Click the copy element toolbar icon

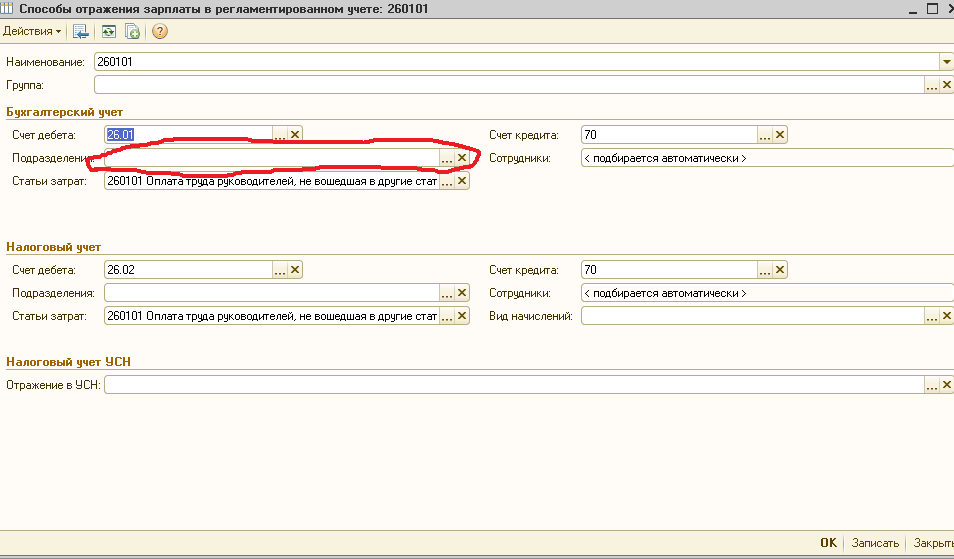point(132,32)
